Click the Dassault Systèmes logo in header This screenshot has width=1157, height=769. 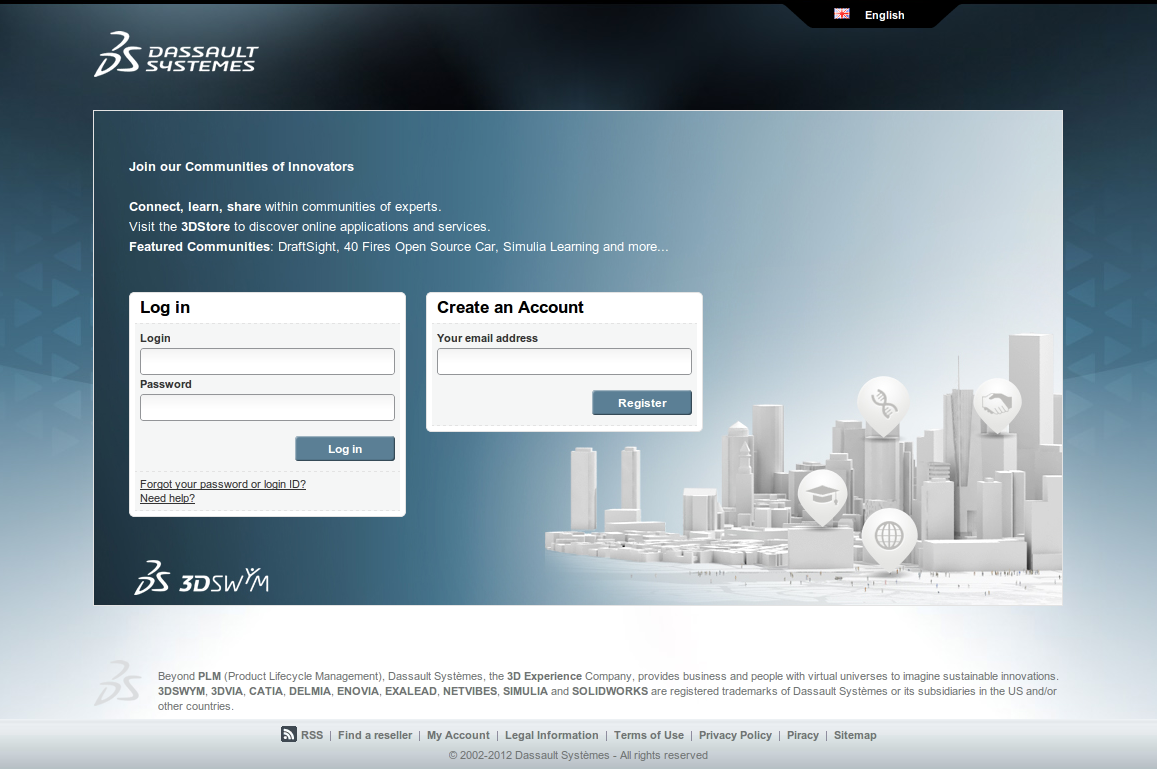pyautogui.click(x=176, y=54)
